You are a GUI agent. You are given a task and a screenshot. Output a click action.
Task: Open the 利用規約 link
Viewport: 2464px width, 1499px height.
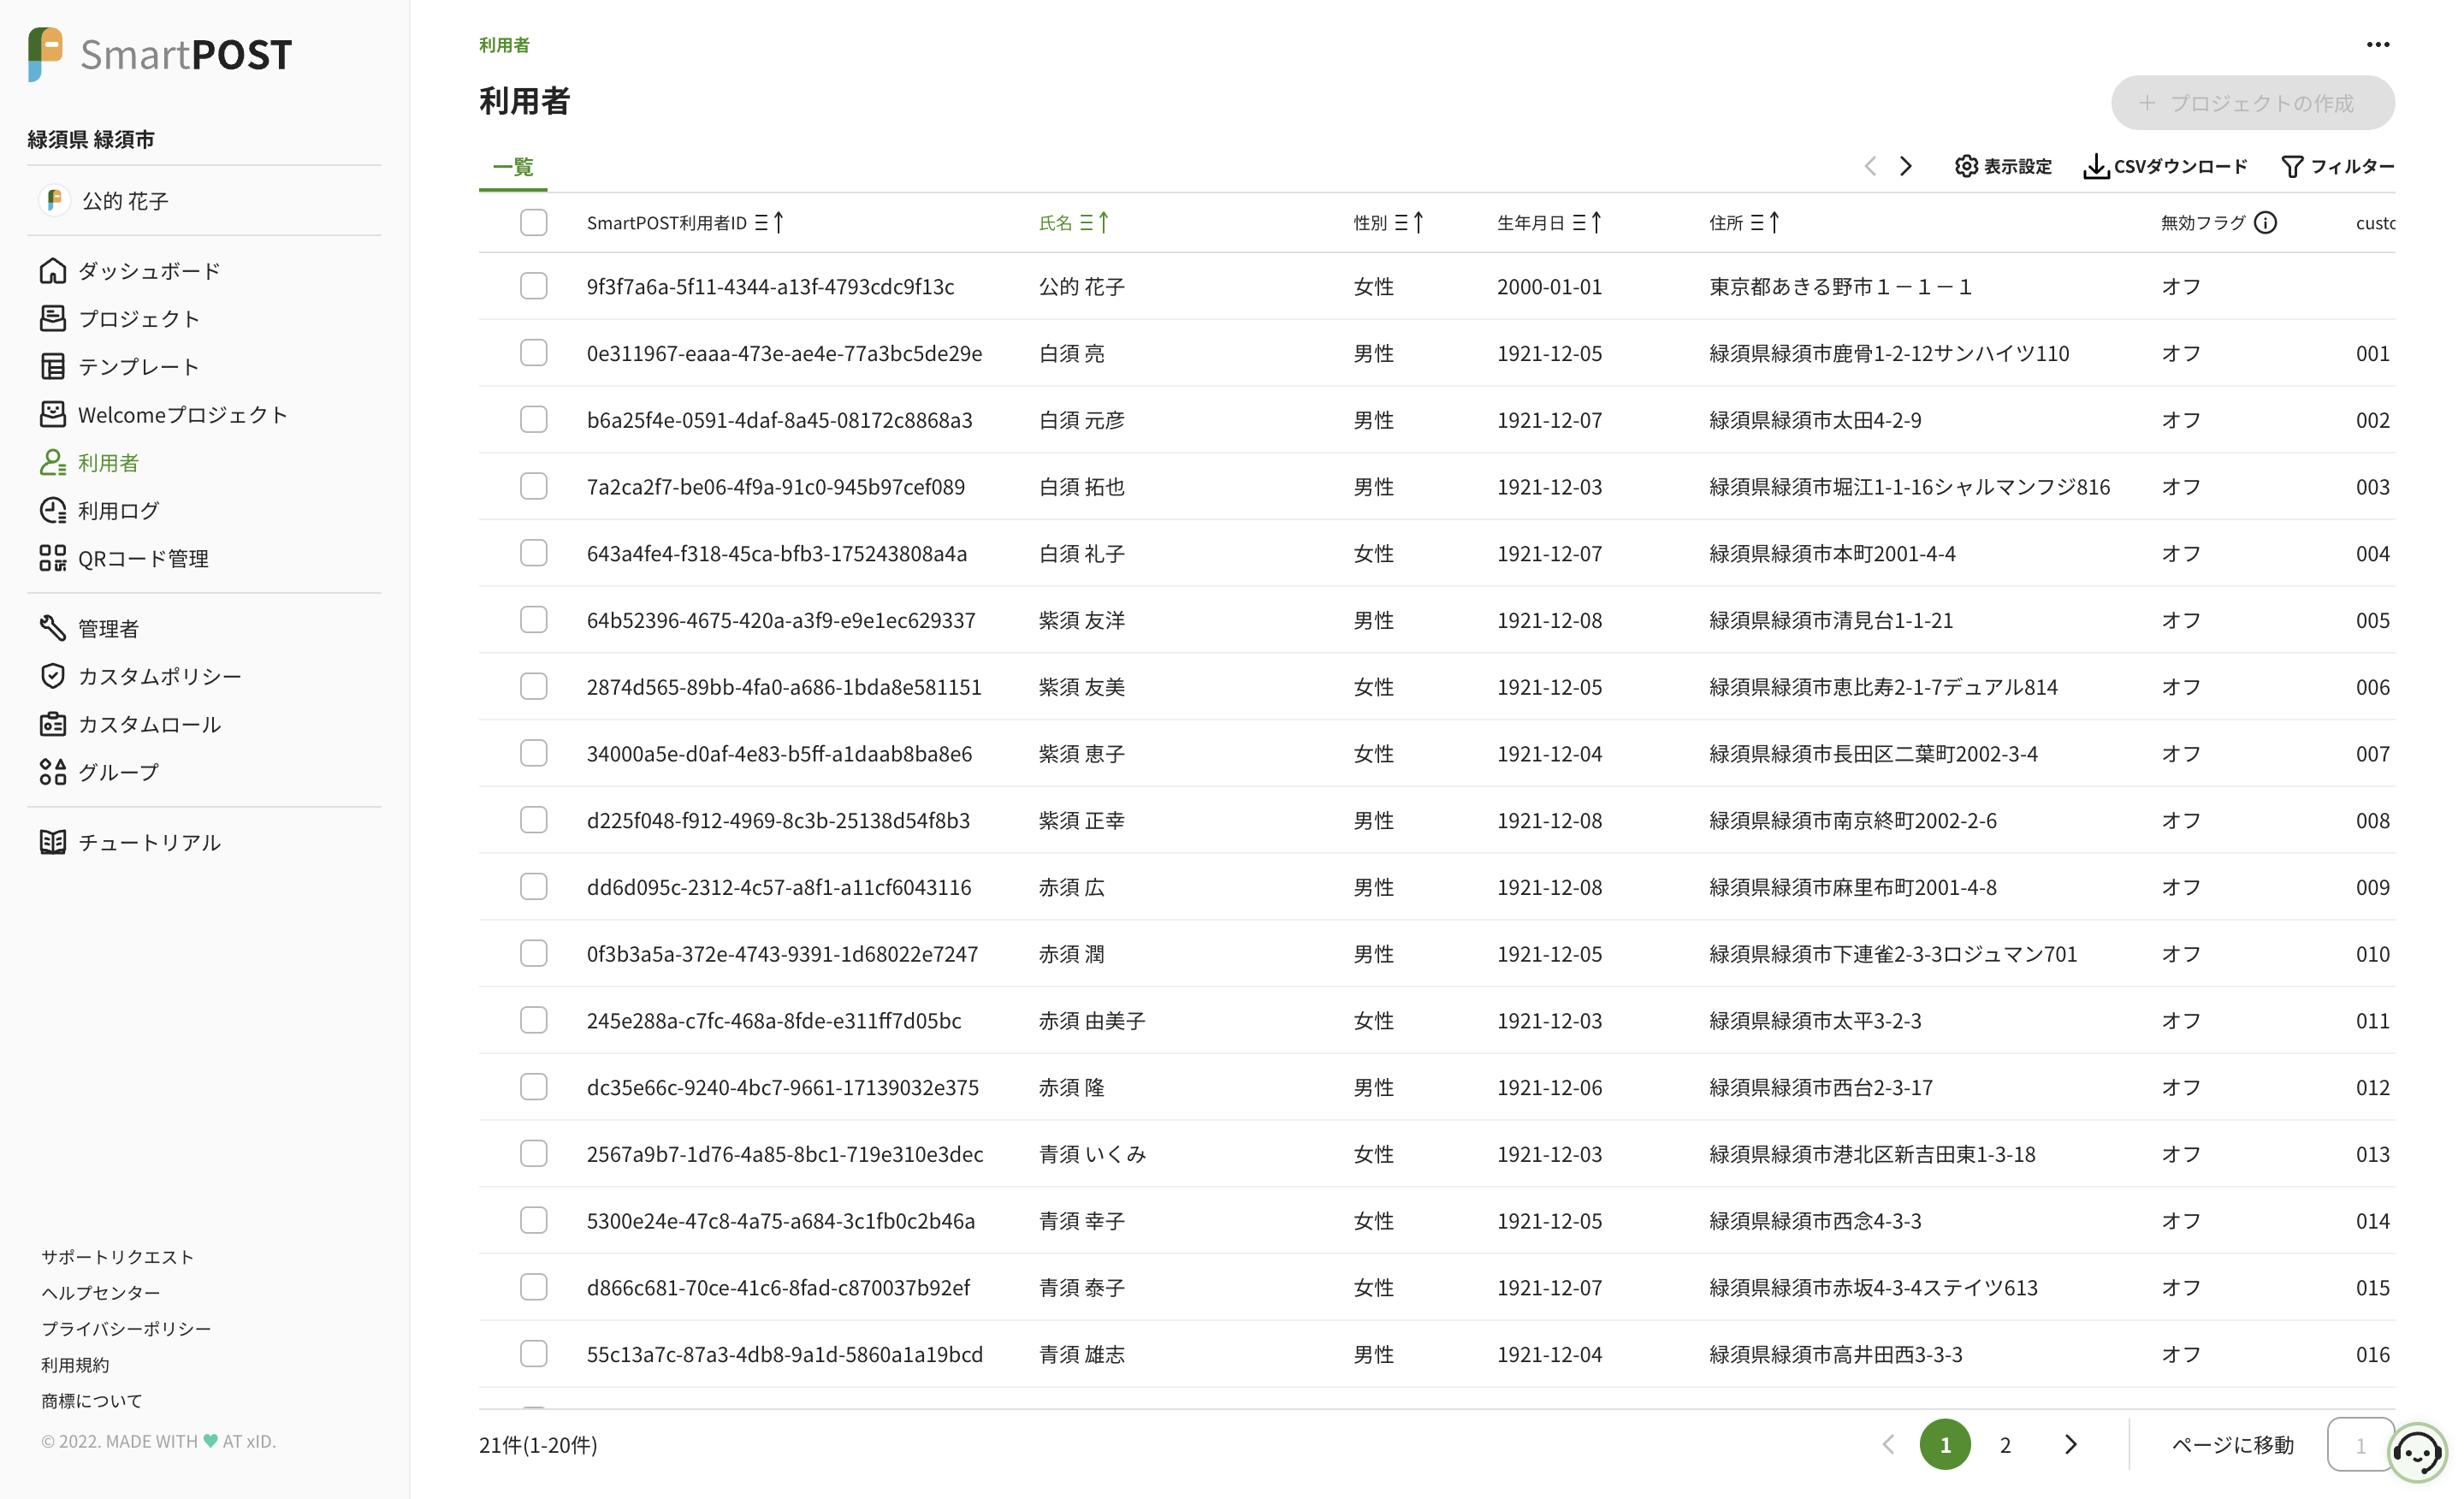coord(75,1365)
